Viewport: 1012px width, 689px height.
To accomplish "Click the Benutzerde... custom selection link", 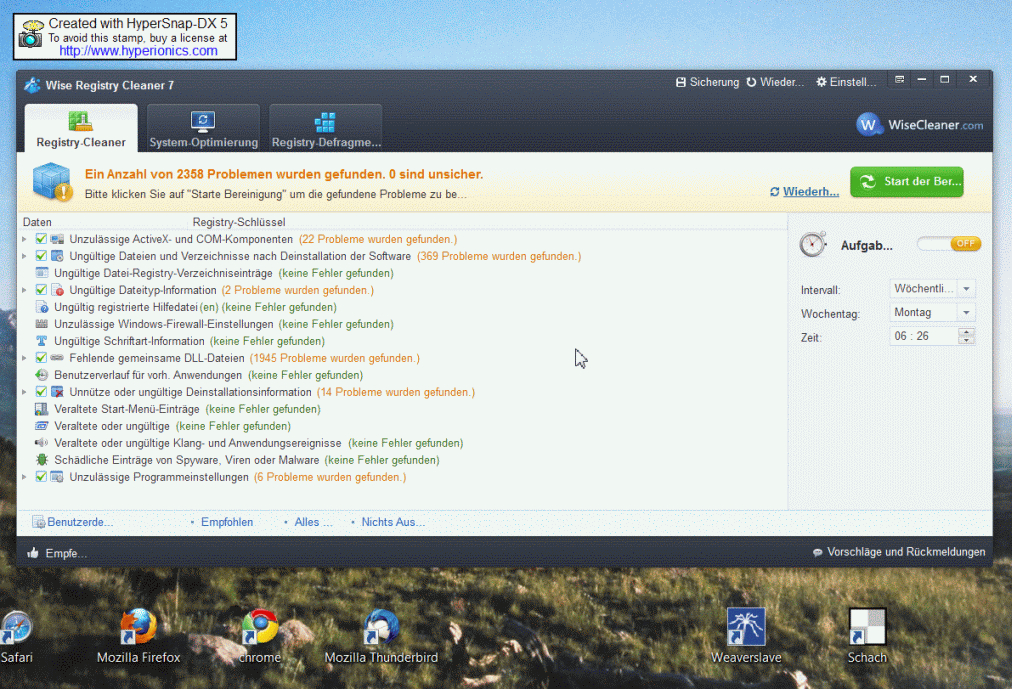I will [x=73, y=522].
